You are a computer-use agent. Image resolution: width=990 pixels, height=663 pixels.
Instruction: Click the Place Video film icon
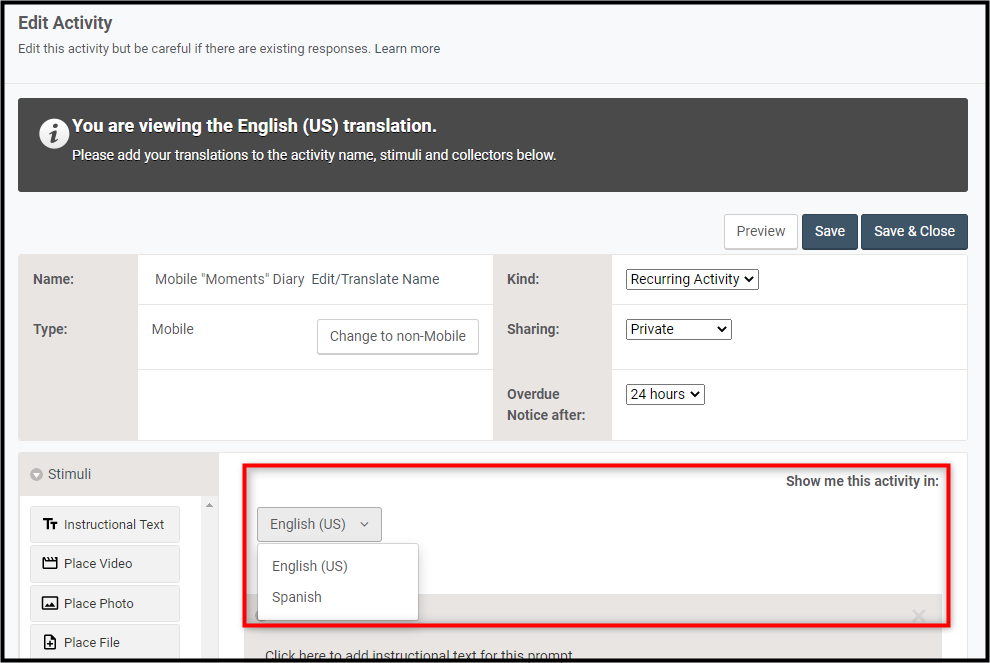click(x=50, y=563)
